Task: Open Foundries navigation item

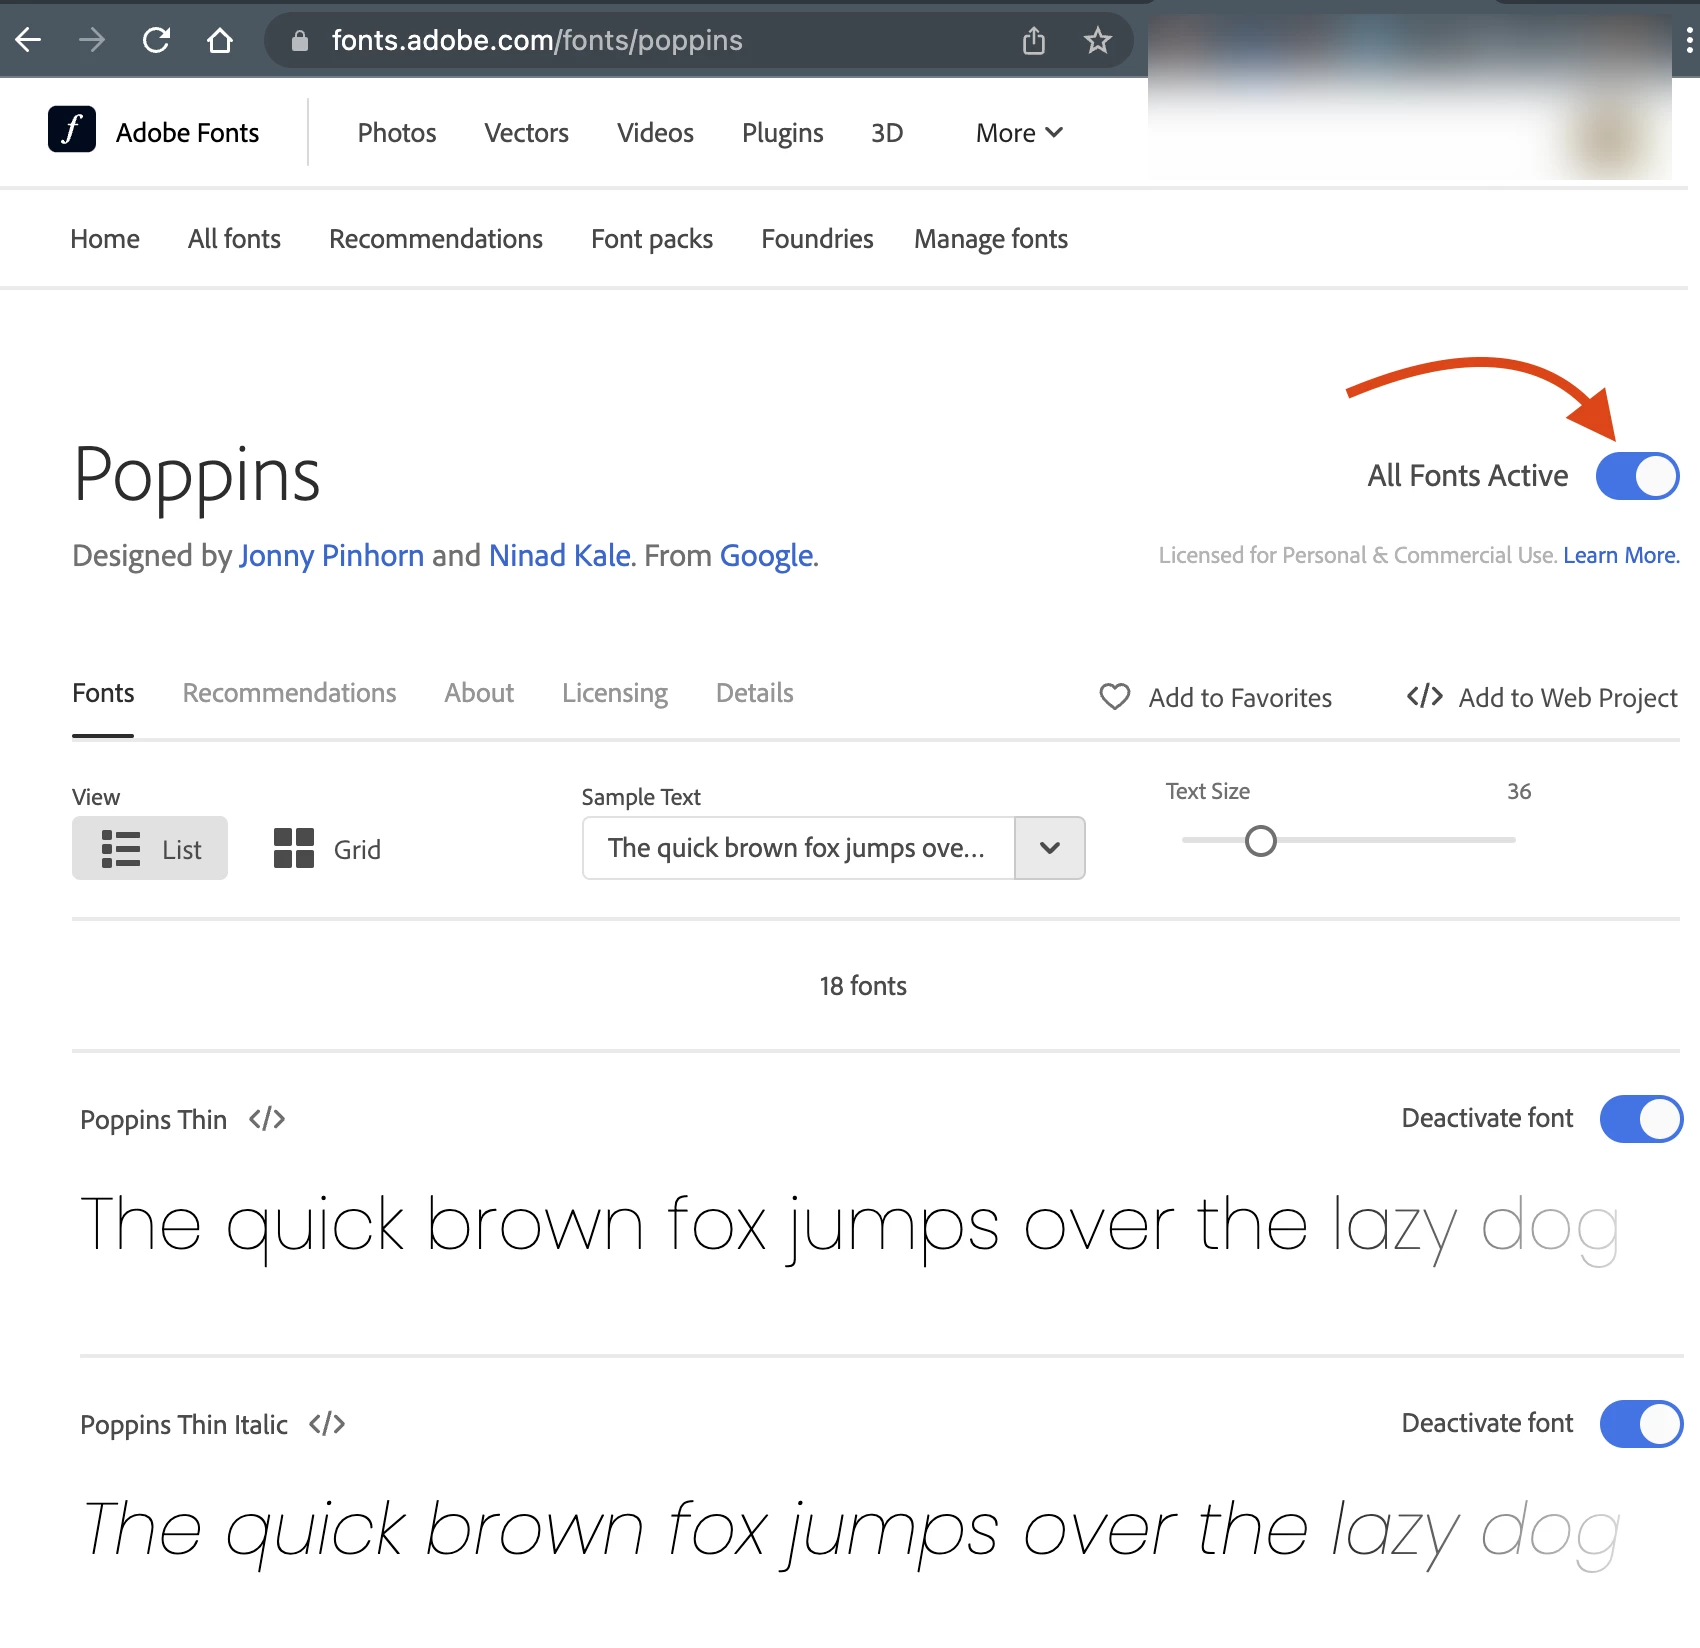Action: pos(817,239)
